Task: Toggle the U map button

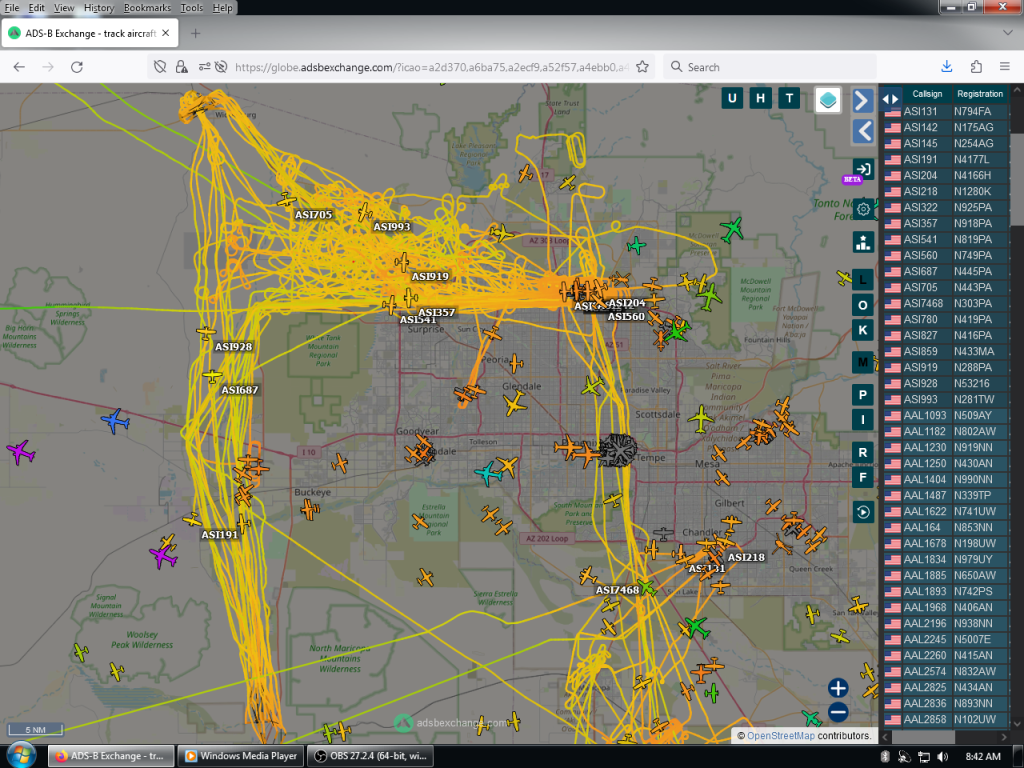Action: click(731, 99)
